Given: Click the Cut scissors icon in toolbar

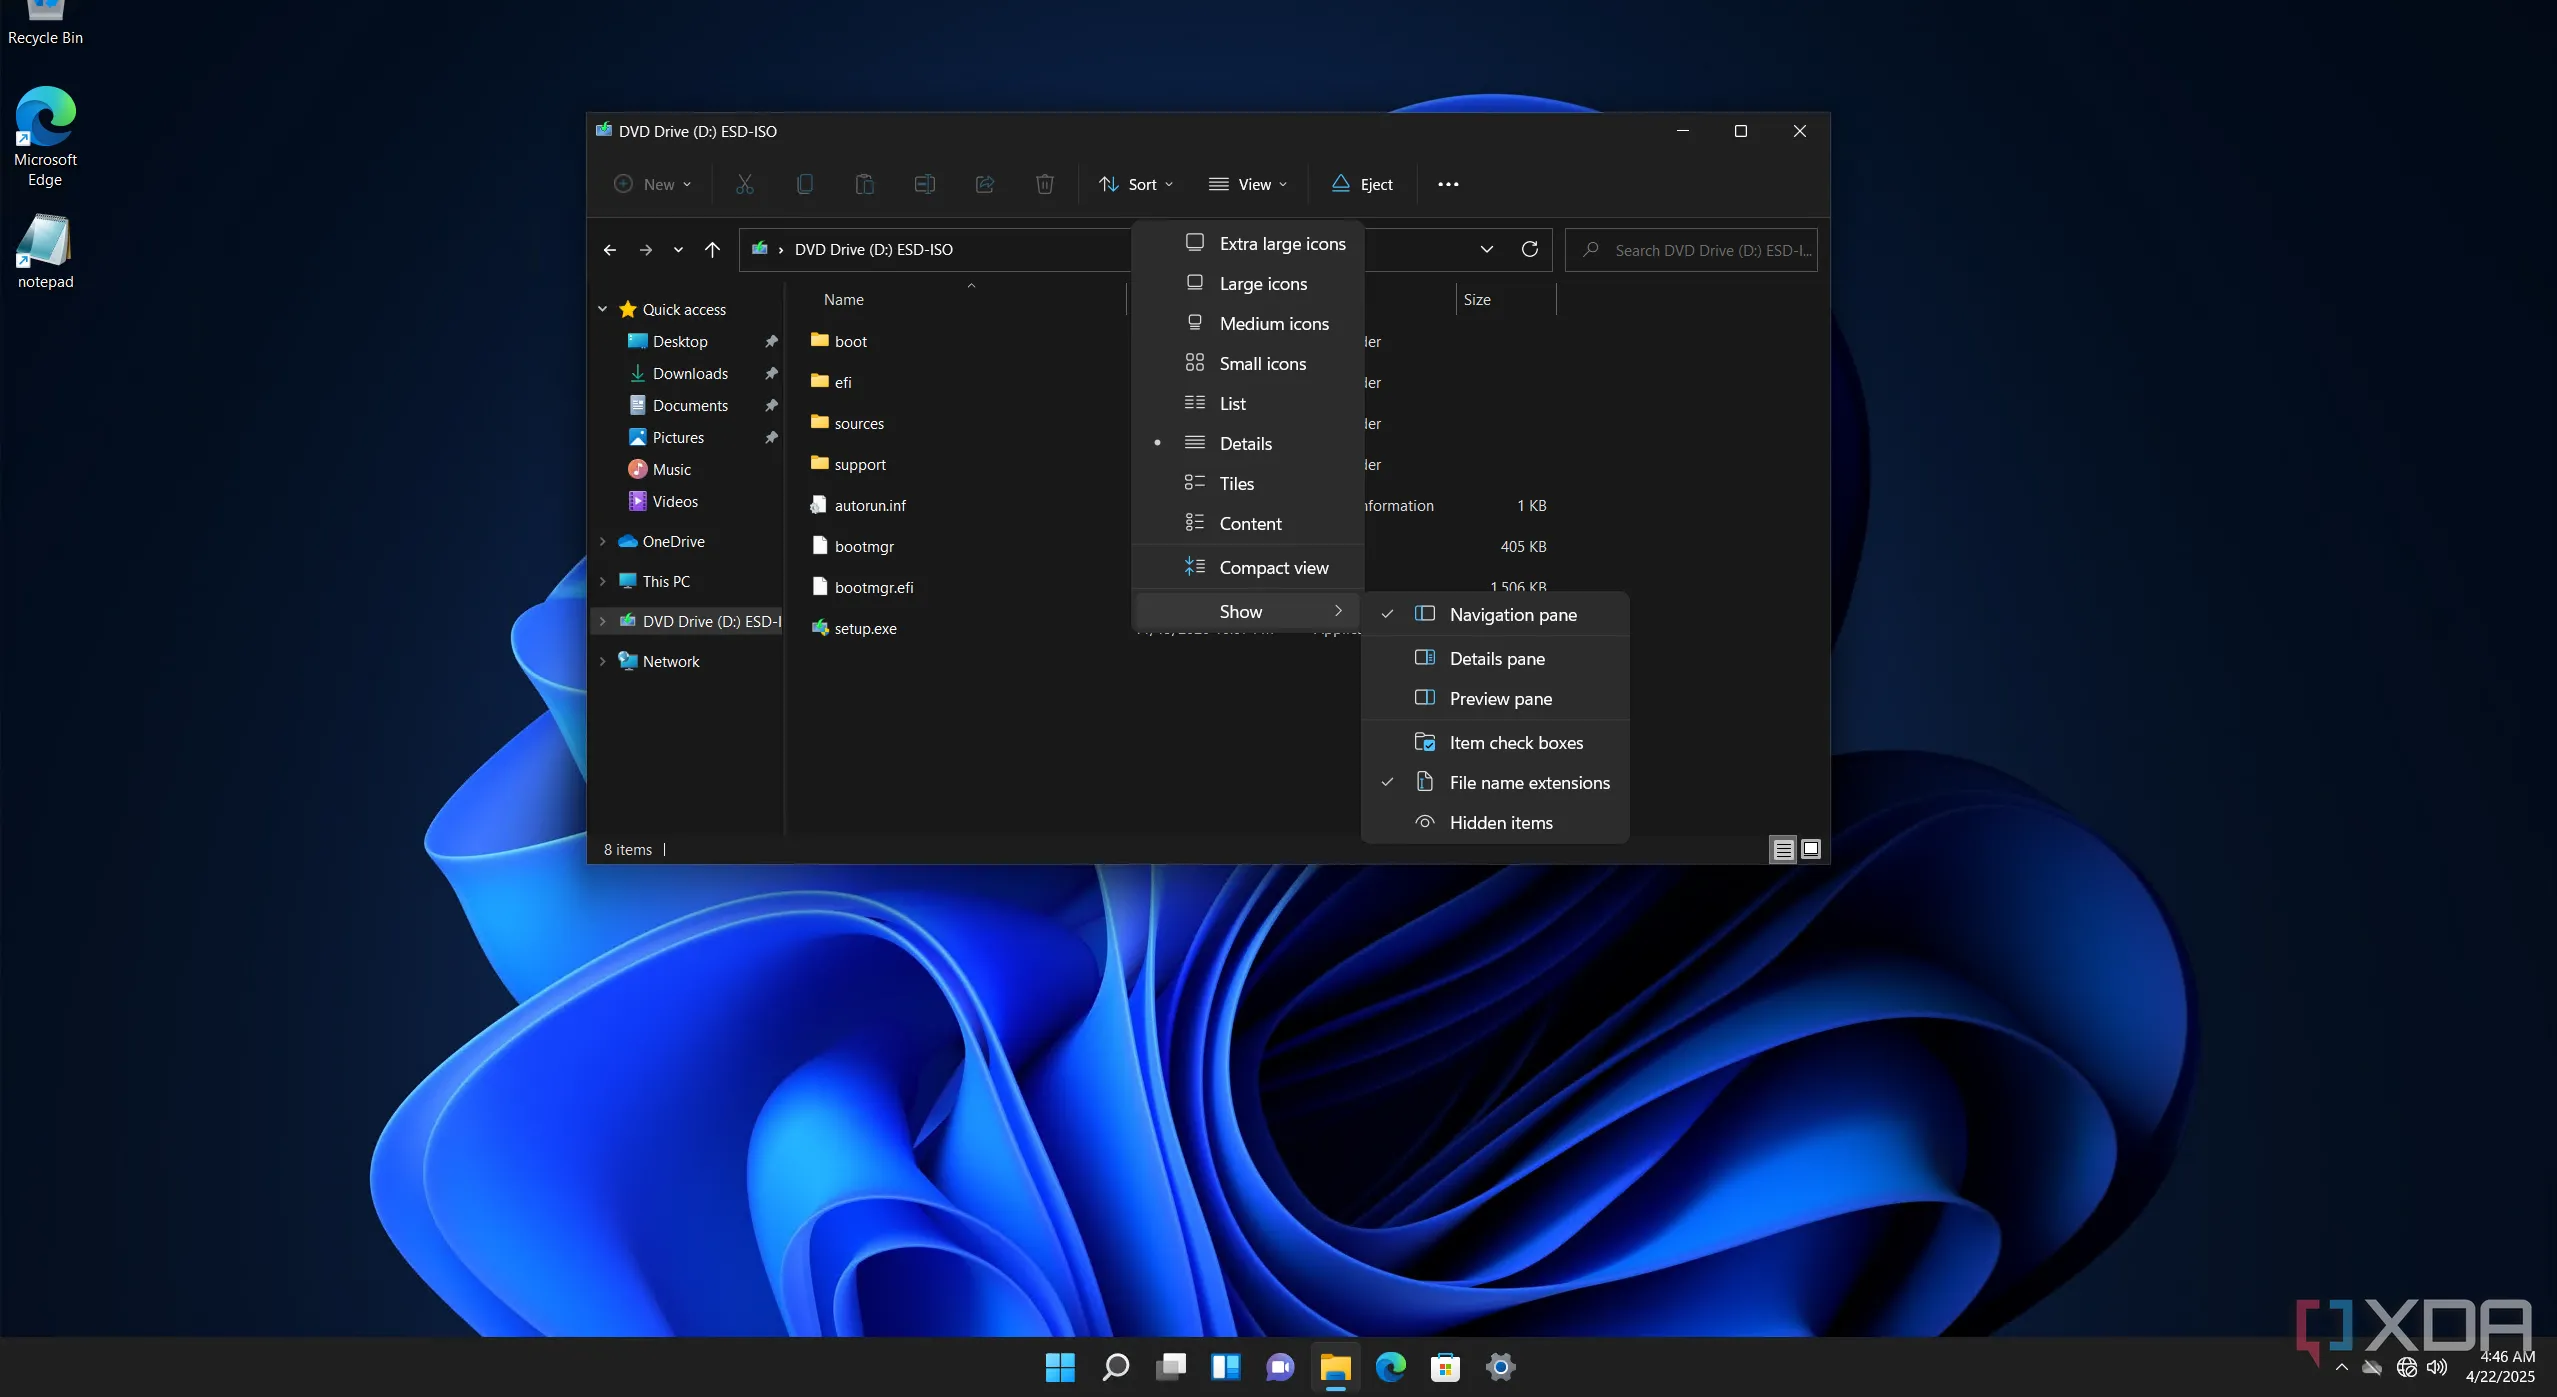Looking at the screenshot, I should coord(744,184).
